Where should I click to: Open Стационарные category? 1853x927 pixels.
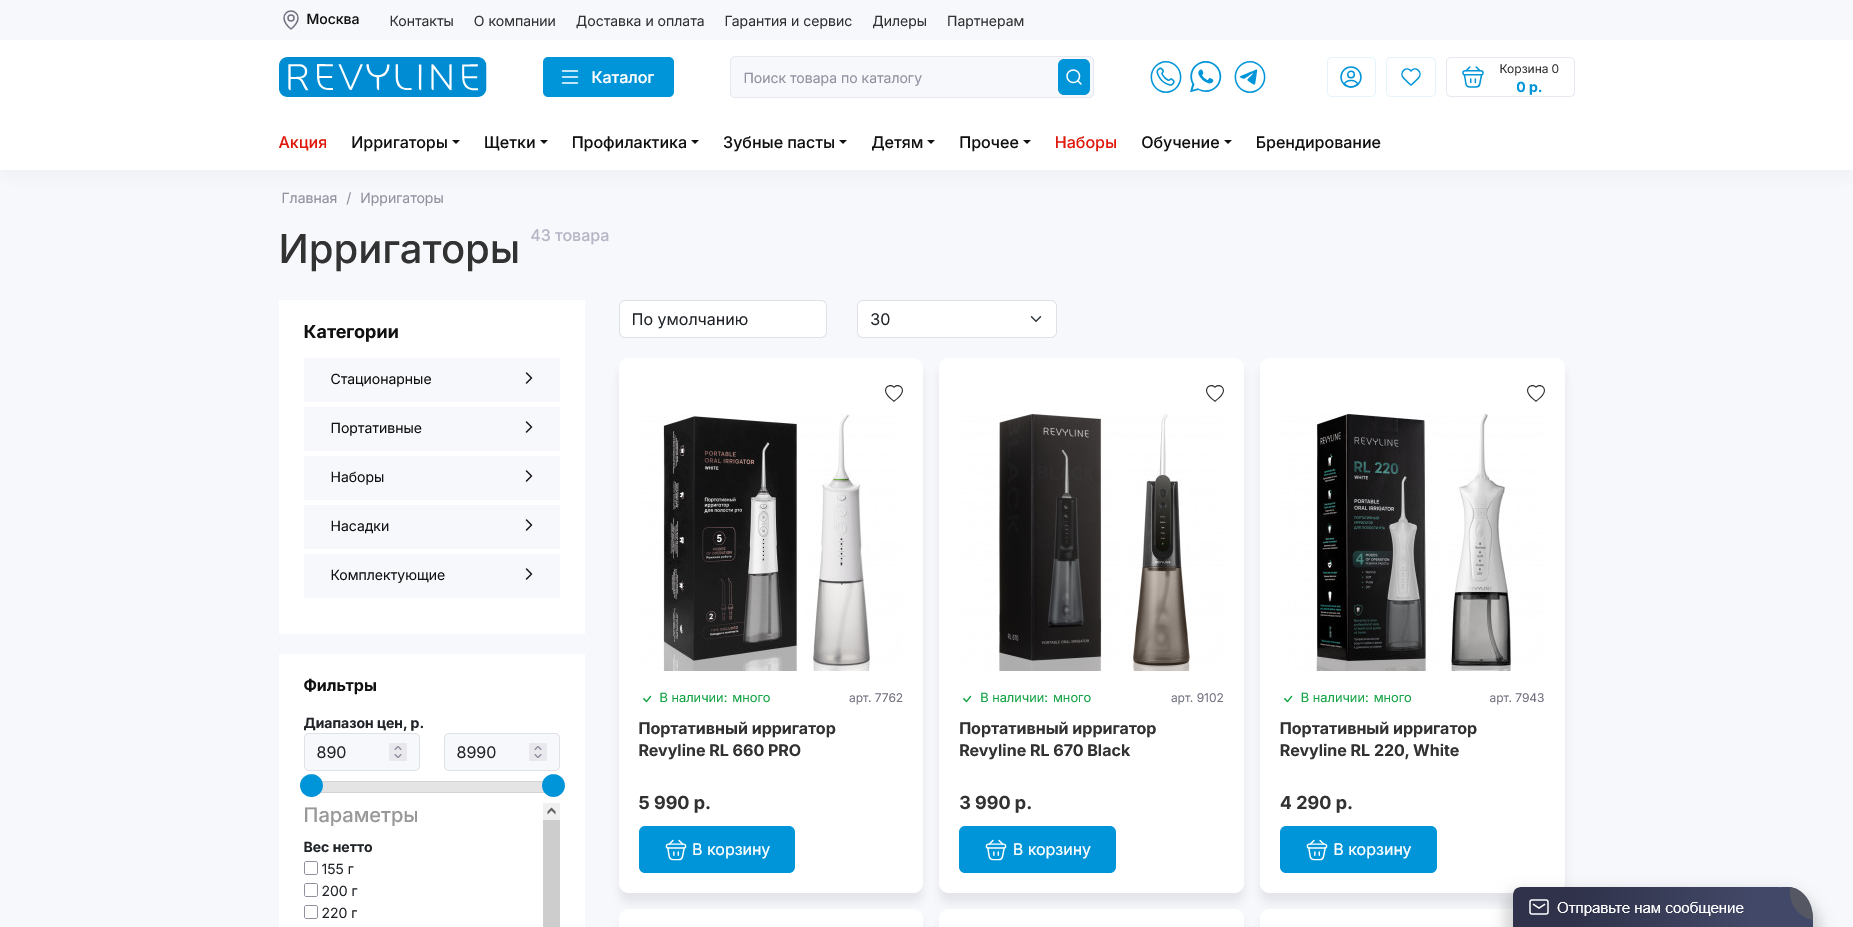click(x=432, y=379)
